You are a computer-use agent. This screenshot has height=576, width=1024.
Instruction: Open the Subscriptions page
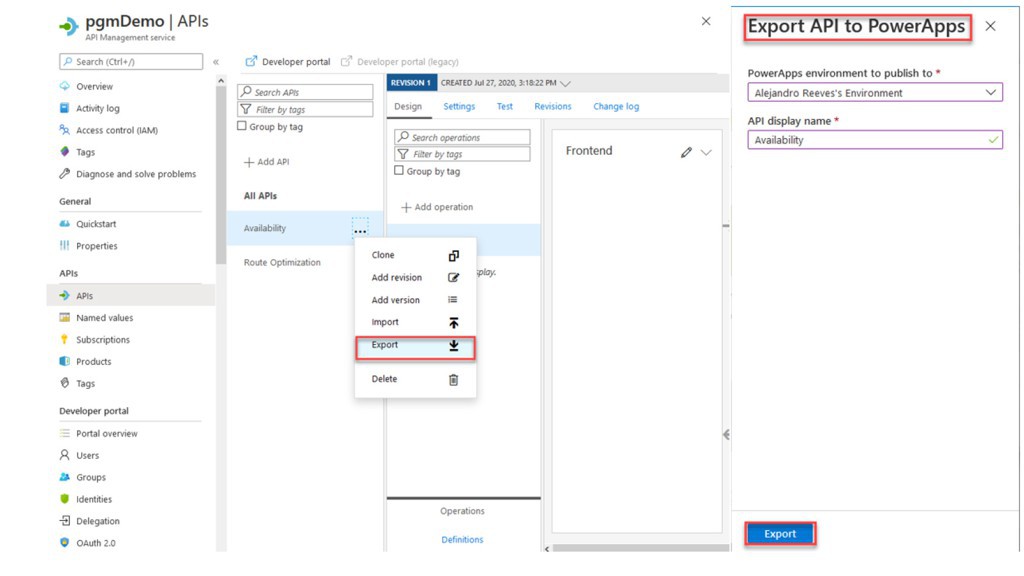tap(103, 340)
